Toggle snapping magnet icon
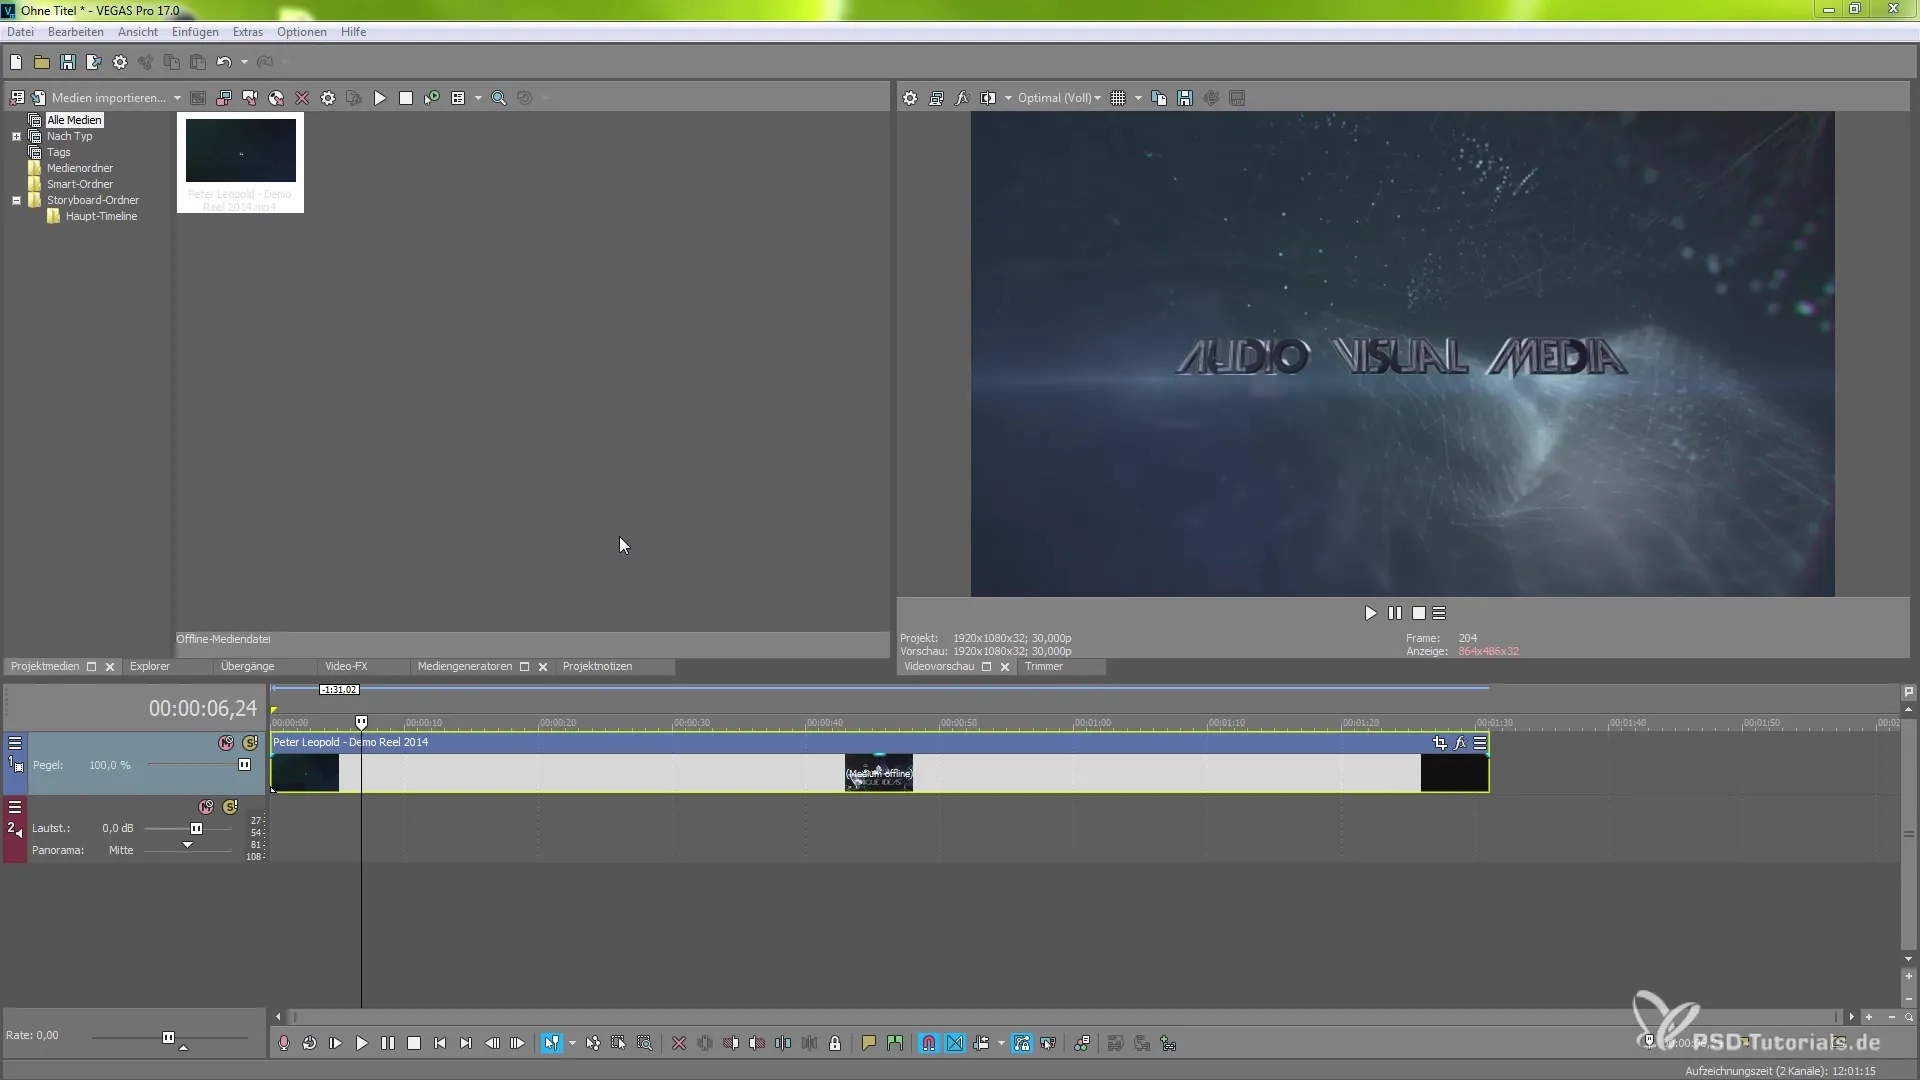 coord(929,1043)
